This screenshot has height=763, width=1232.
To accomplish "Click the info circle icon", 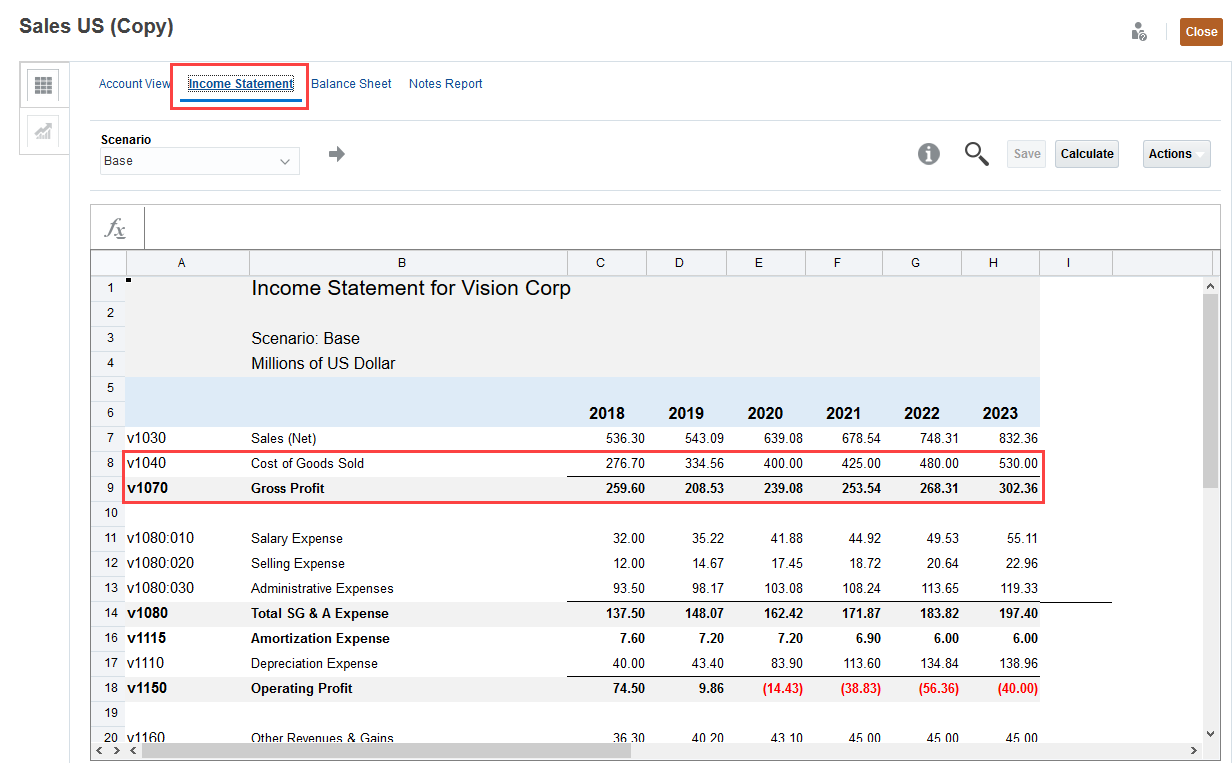I will [929, 154].
